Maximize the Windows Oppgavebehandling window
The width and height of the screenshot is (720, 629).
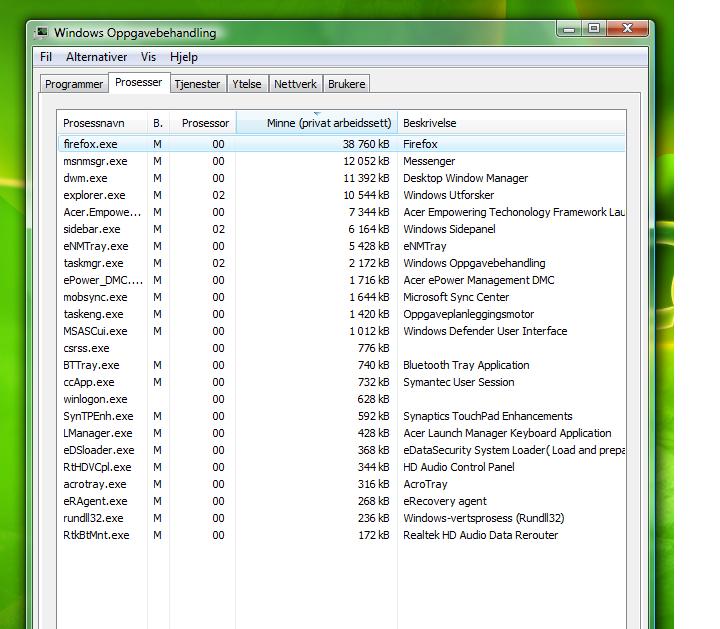click(593, 29)
